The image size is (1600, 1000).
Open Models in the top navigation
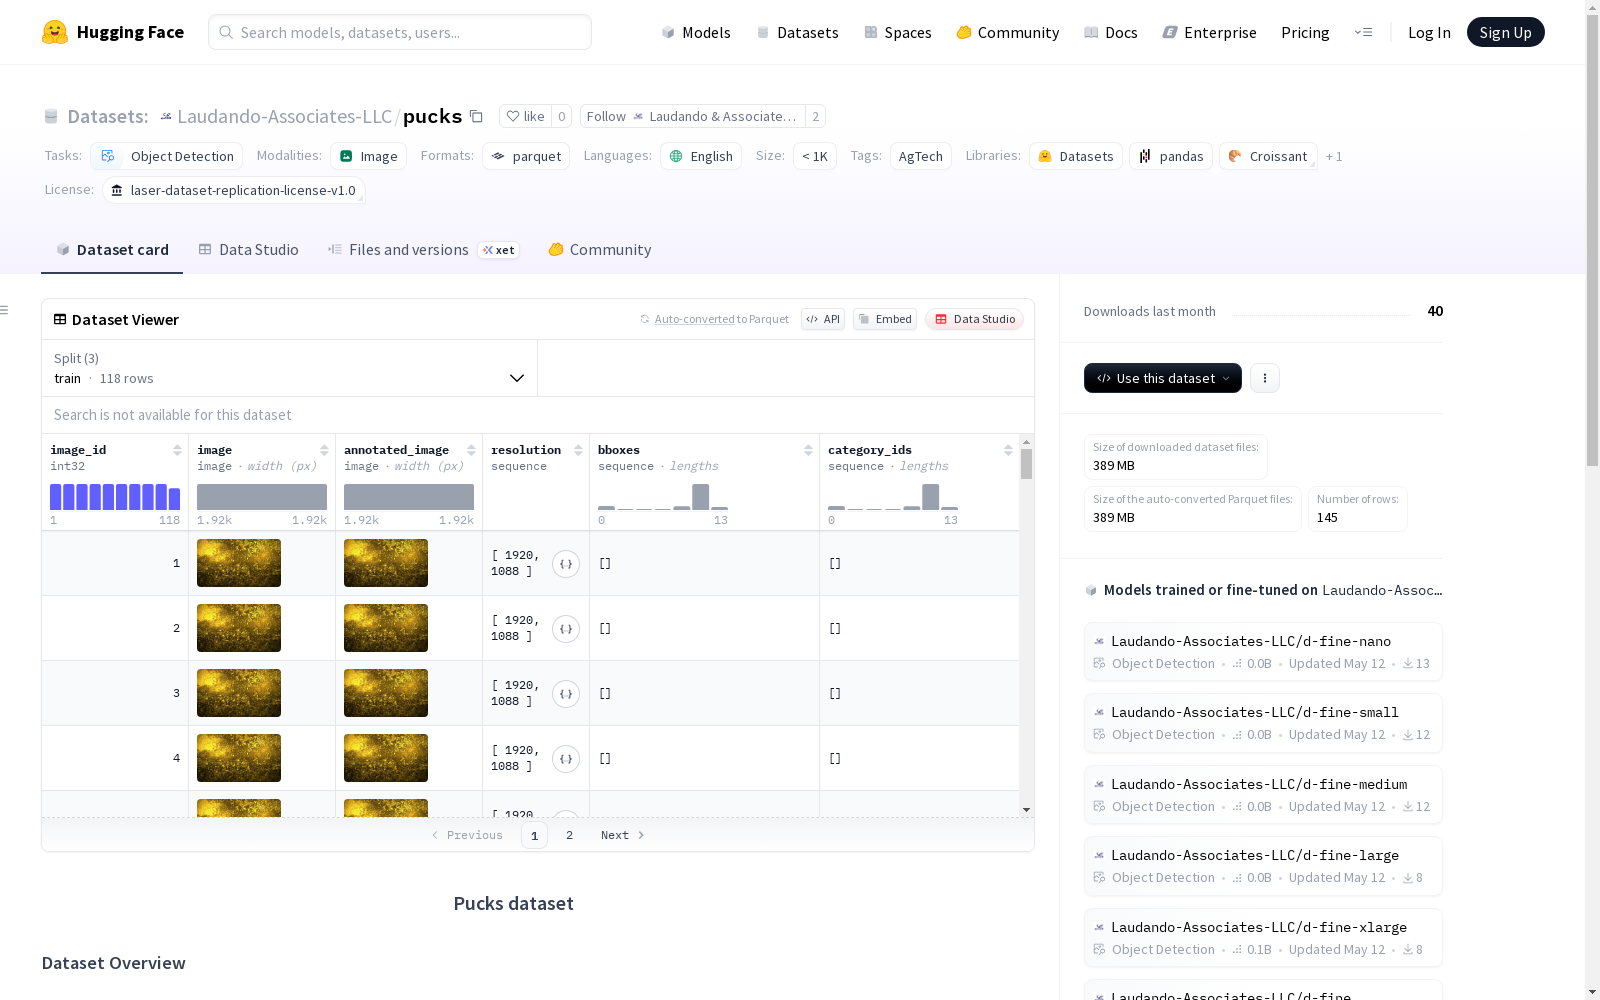pyautogui.click(x=696, y=32)
